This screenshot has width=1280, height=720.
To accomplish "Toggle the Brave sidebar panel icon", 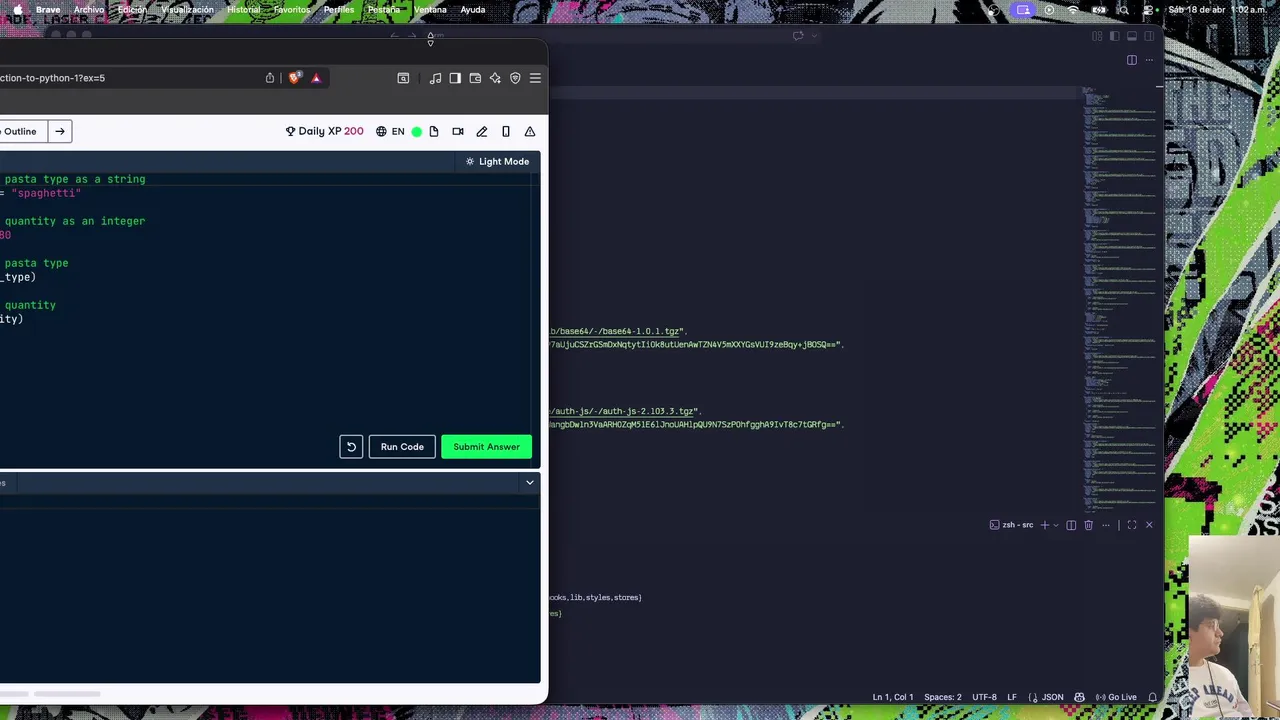I will pyautogui.click(x=455, y=78).
